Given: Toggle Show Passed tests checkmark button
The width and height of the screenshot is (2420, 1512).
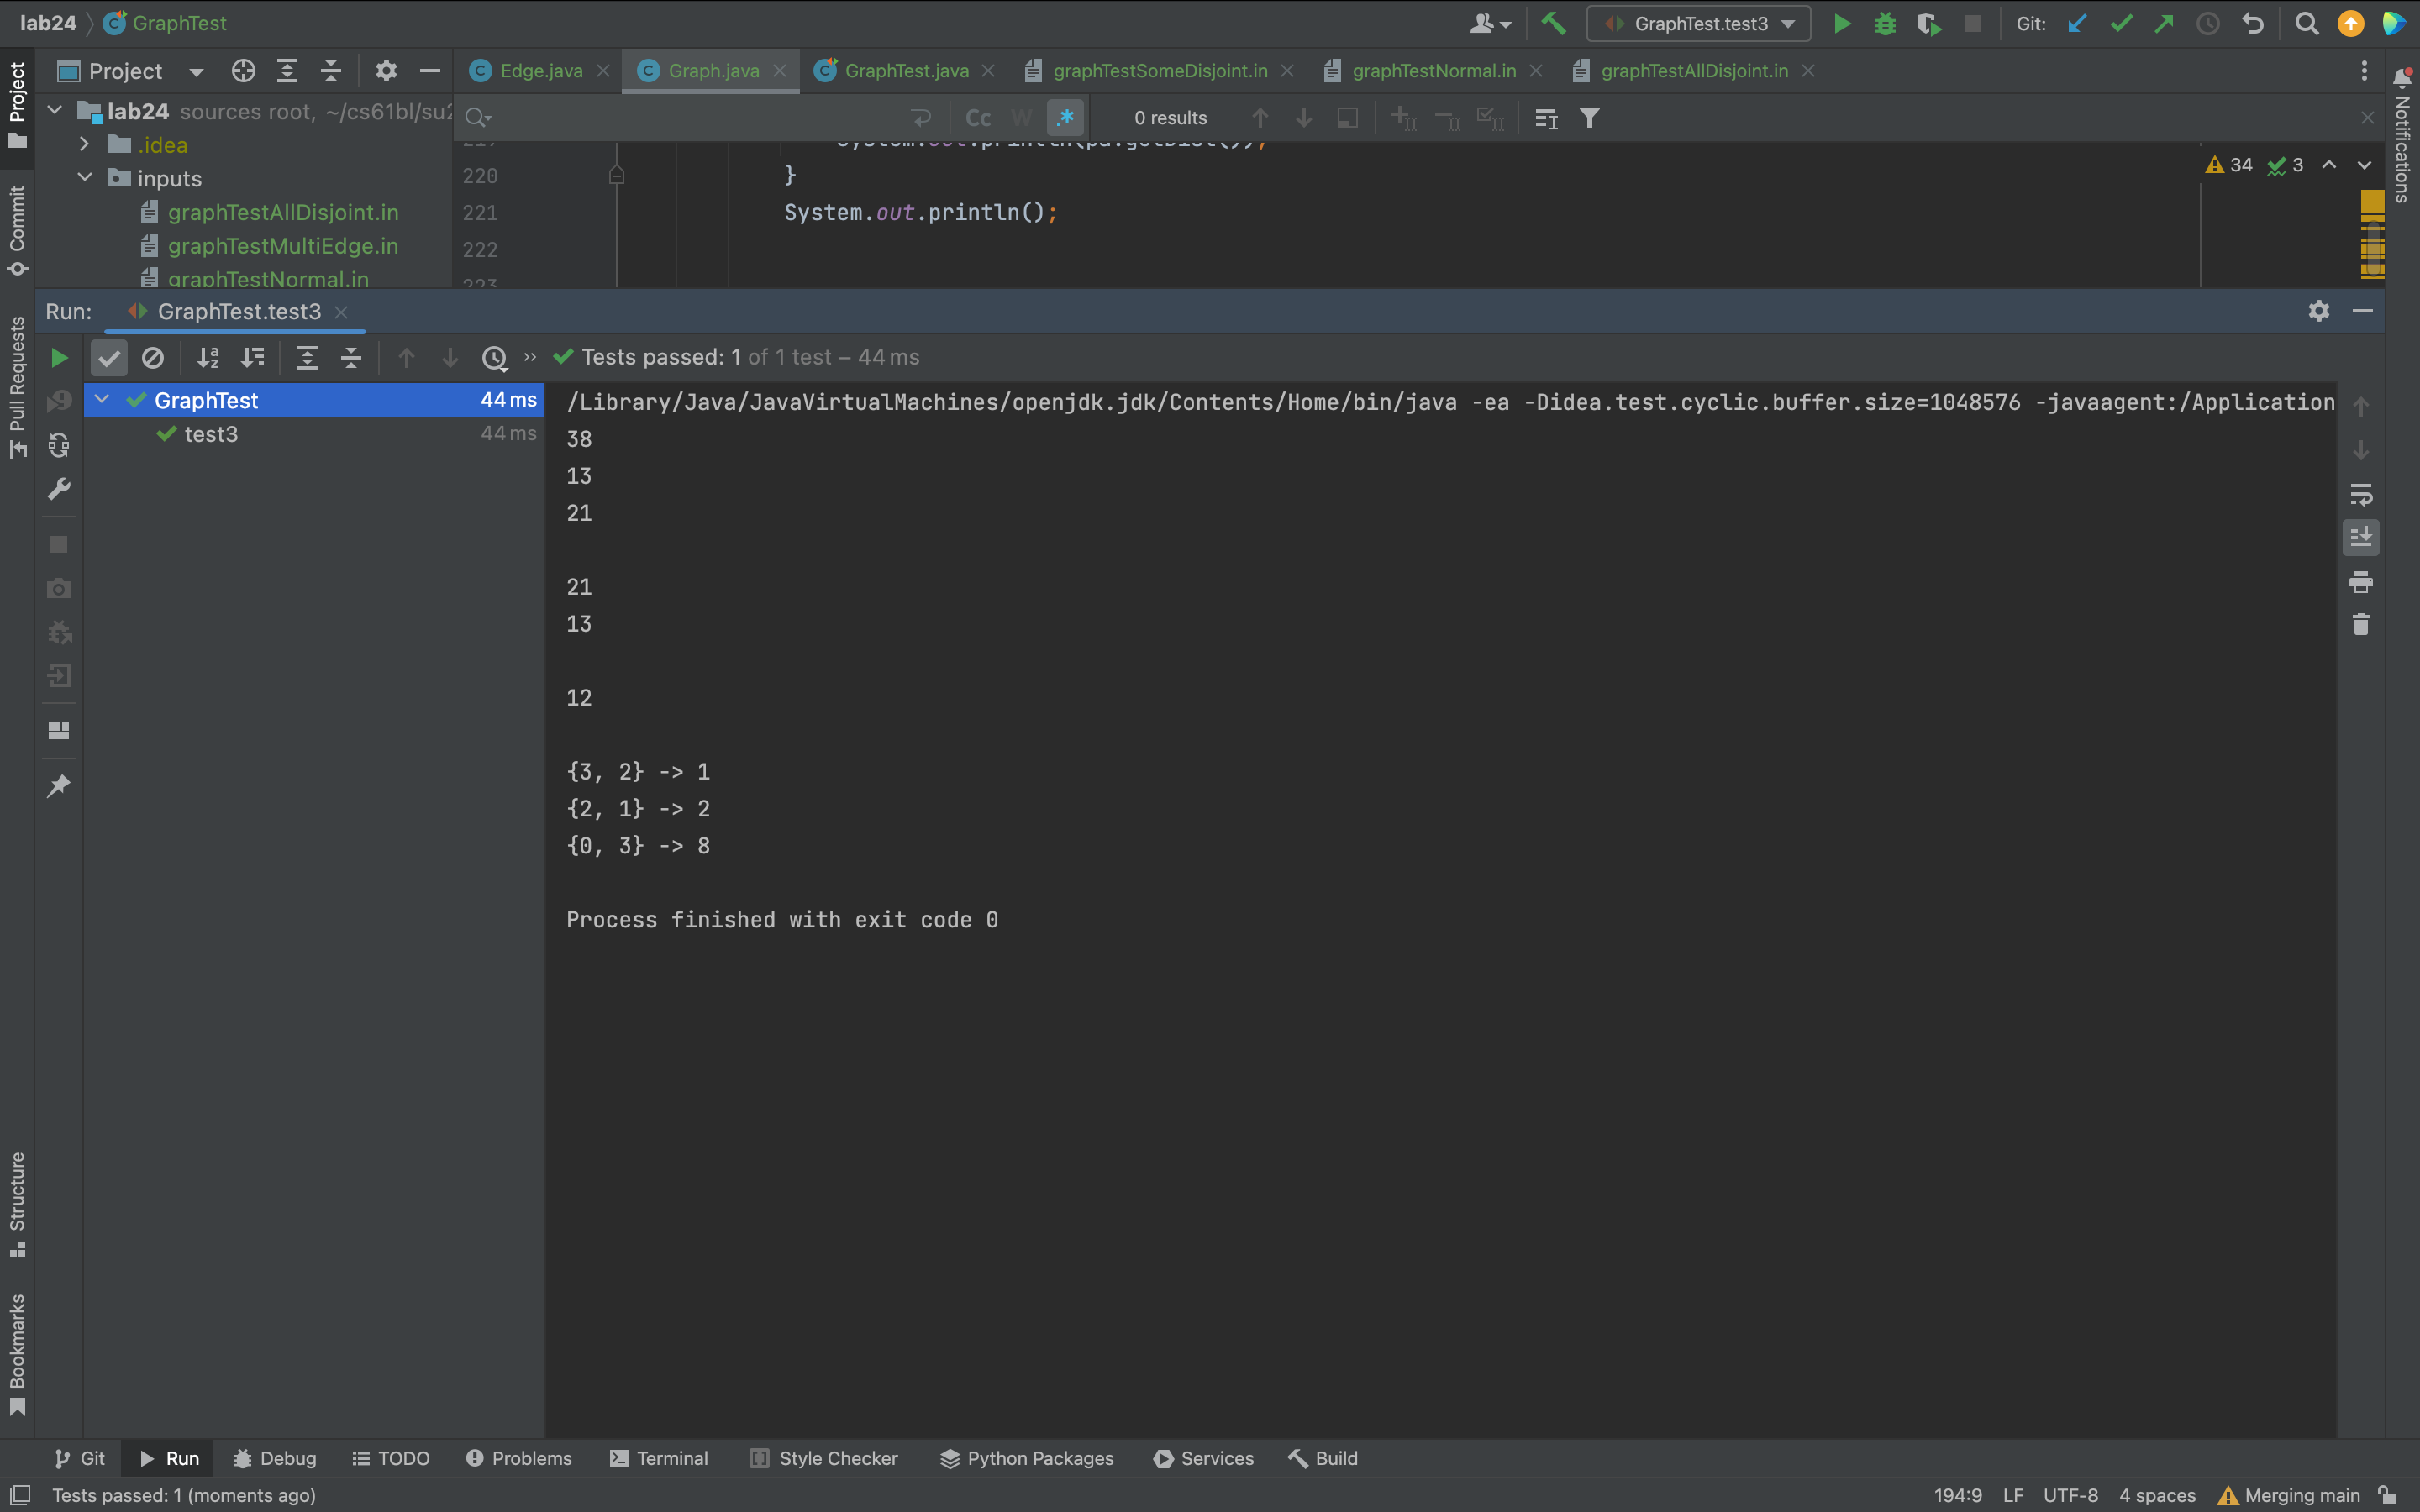Looking at the screenshot, I should tap(109, 358).
